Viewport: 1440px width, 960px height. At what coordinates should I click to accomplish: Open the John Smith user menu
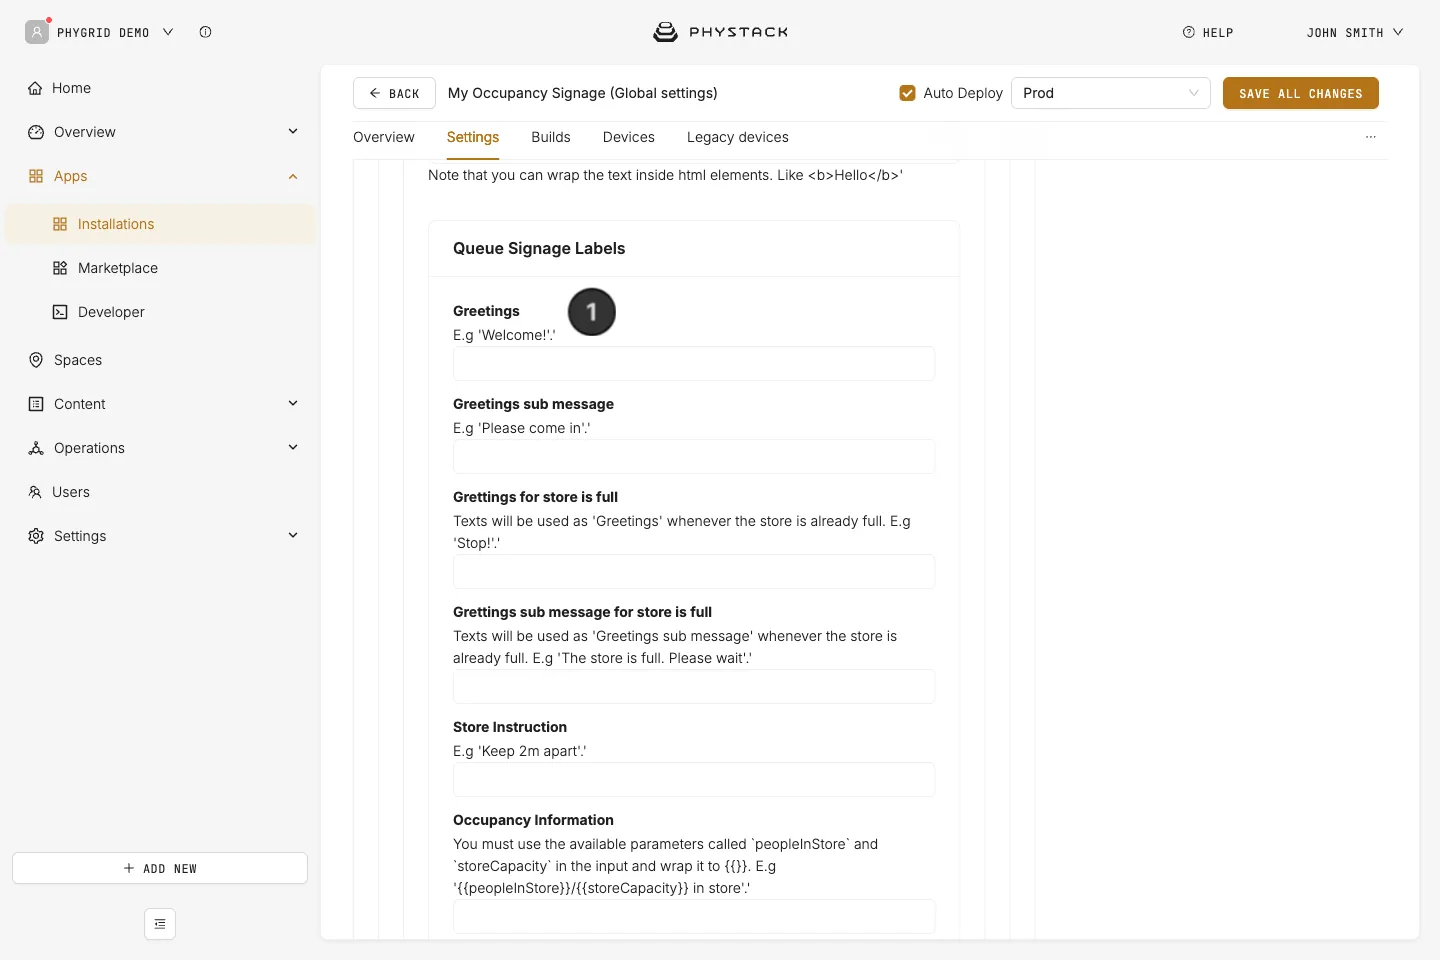(x=1355, y=32)
